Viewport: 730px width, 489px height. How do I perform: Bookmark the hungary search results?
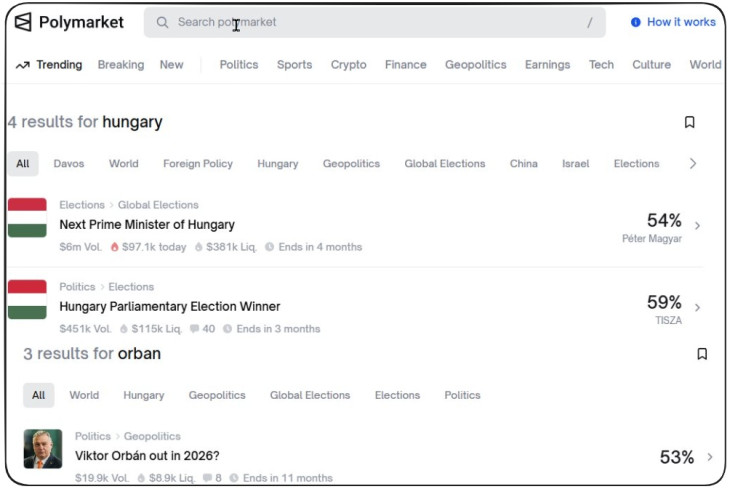click(689, 122)
